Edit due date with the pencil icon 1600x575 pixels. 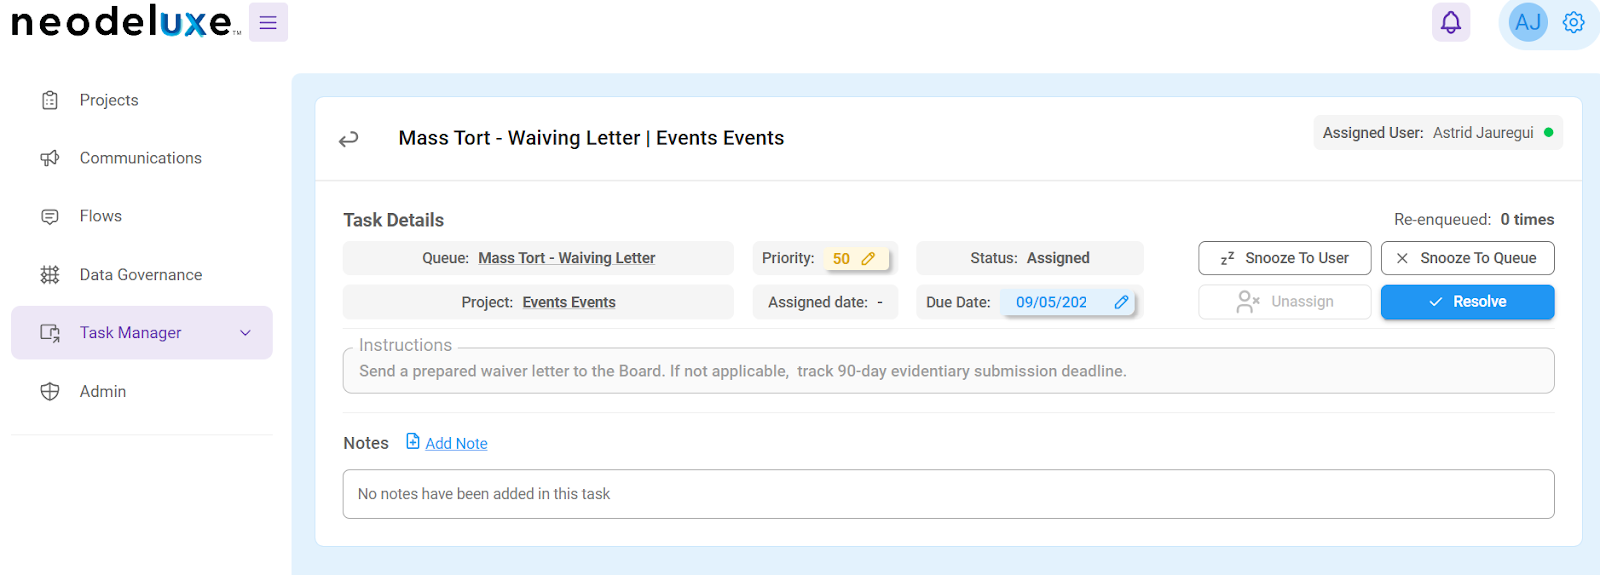tap(1121, 302)
